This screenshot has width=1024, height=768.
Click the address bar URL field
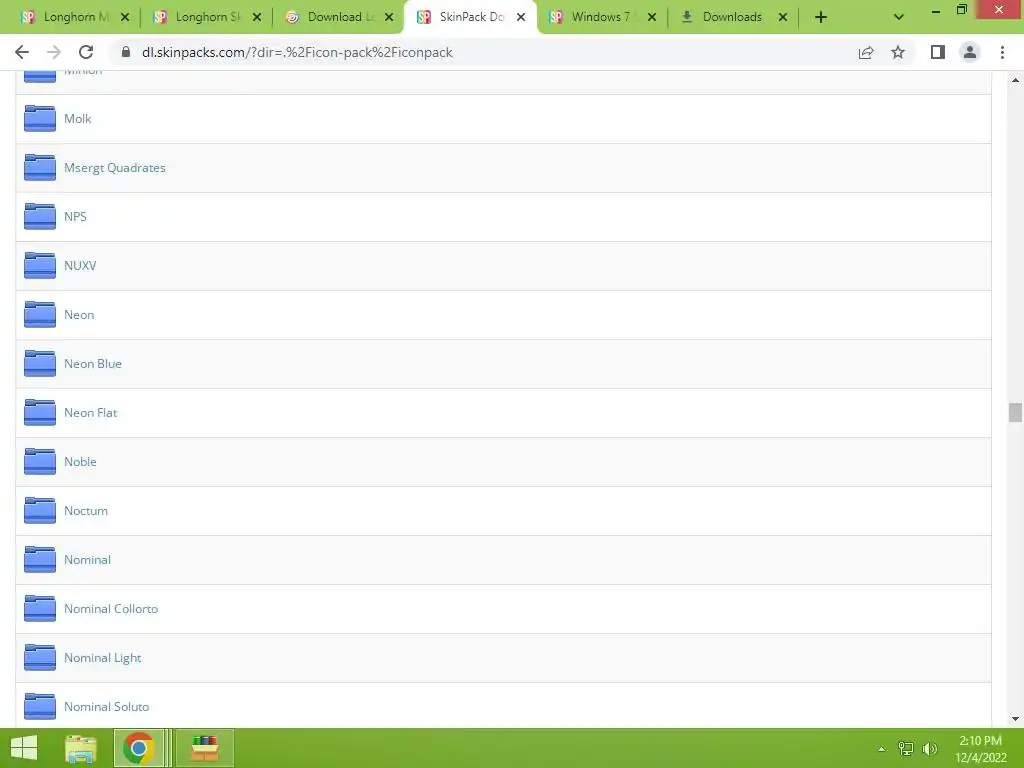pyautogui.click(x=483, y=52)
